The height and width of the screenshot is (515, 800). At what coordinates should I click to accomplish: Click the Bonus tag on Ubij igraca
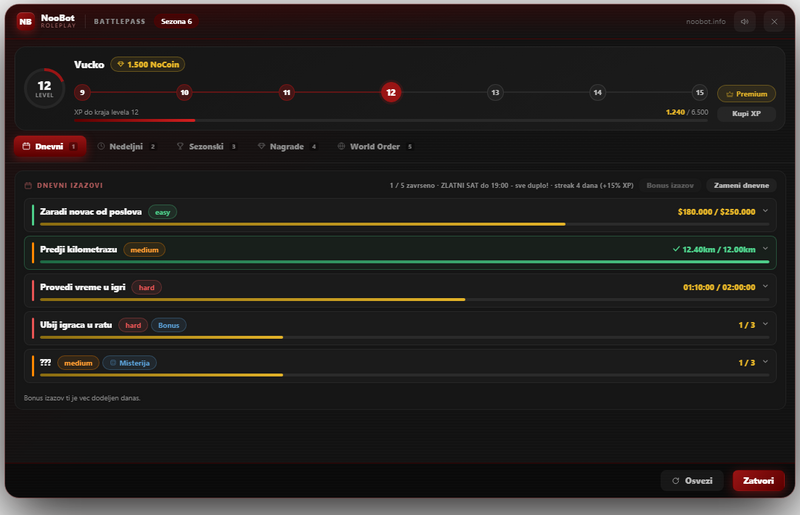(169, 326)
